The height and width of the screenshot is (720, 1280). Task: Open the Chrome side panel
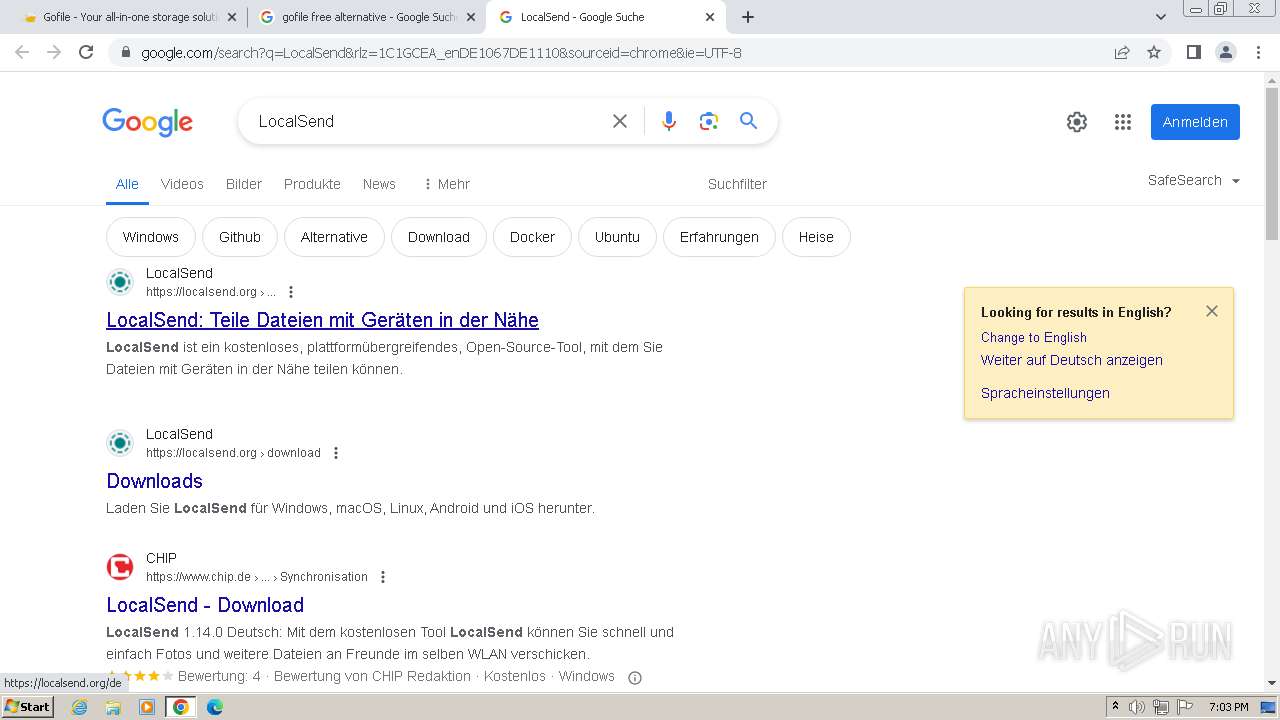point(1193,52)
